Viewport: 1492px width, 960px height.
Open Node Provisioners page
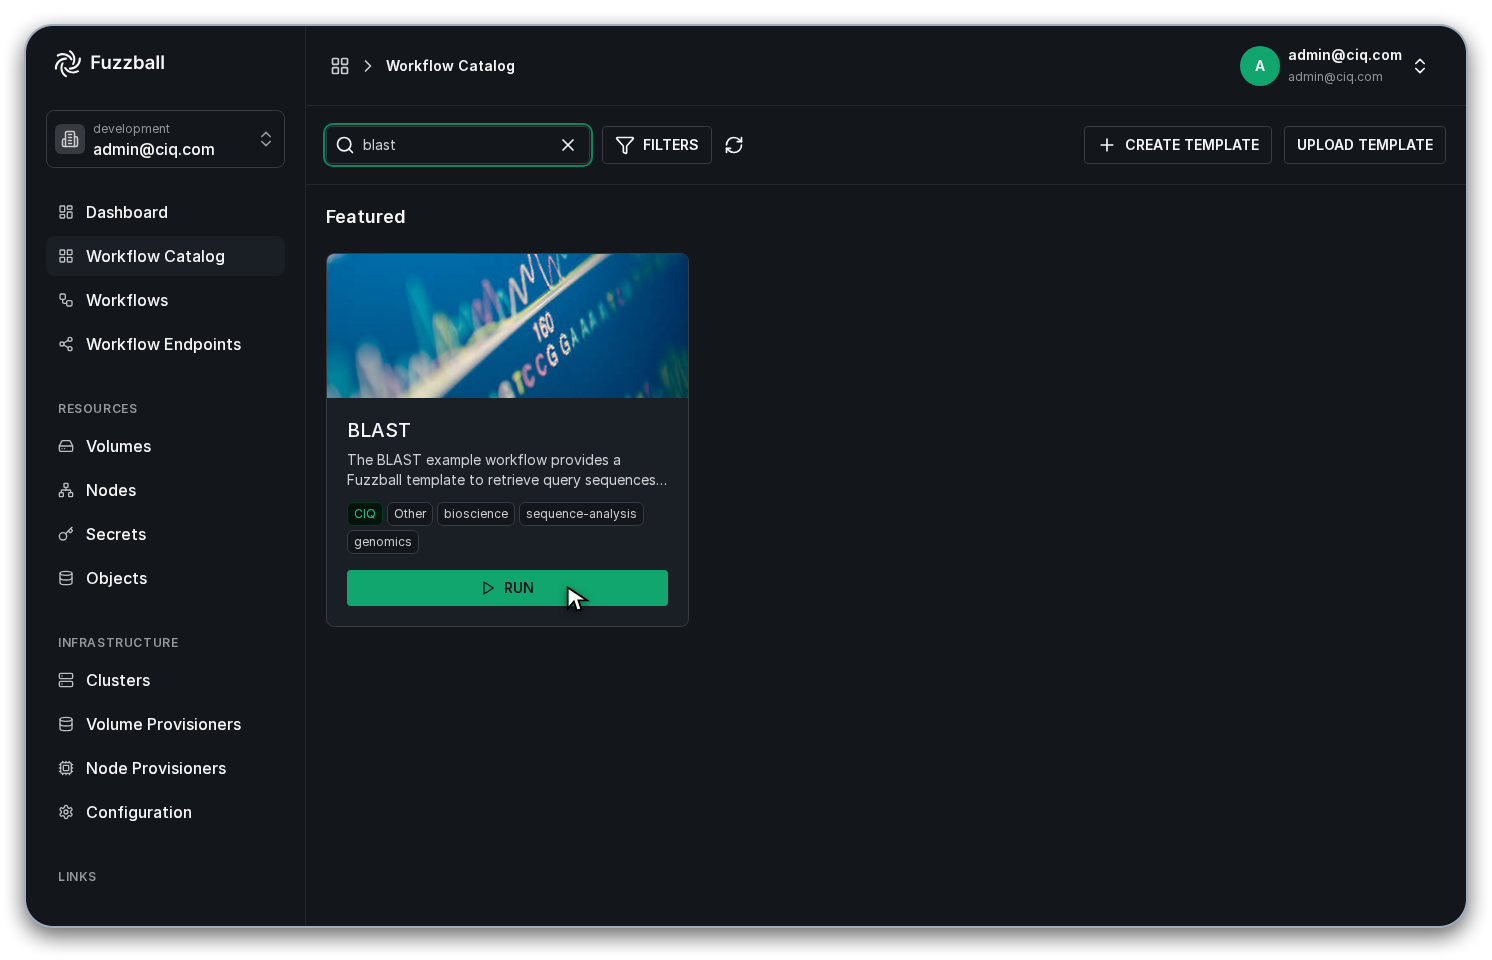[165, 768]
